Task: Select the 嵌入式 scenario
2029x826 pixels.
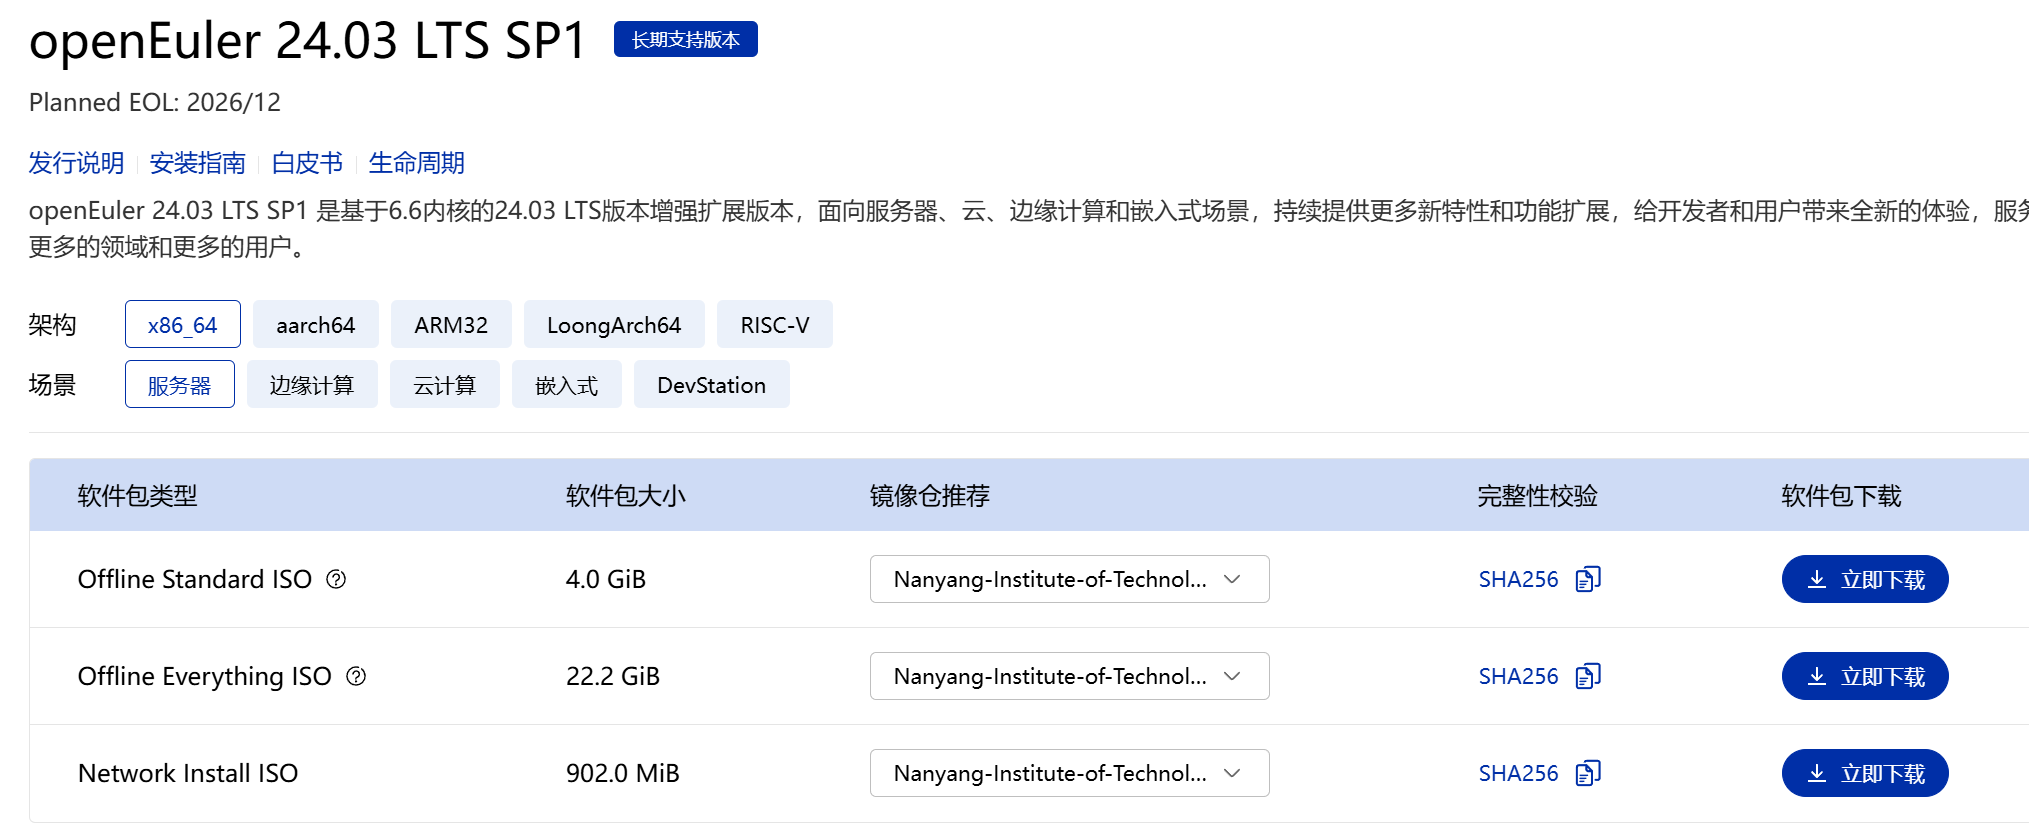Action: pos(567,384)
